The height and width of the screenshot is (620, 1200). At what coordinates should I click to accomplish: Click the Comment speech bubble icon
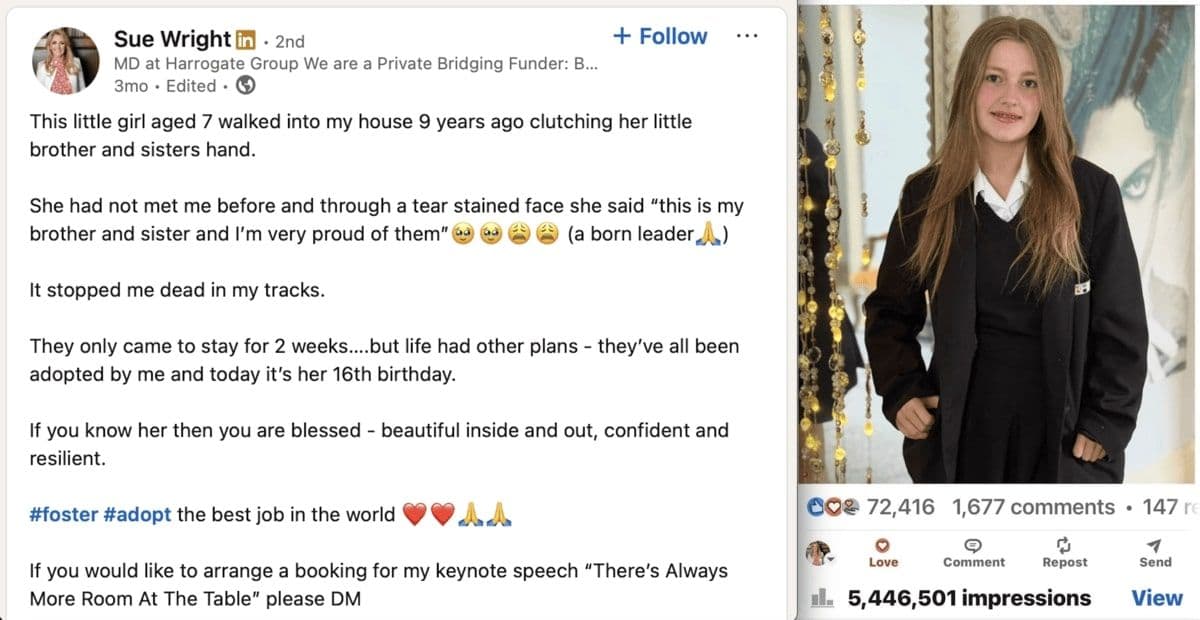click(972, 545)
